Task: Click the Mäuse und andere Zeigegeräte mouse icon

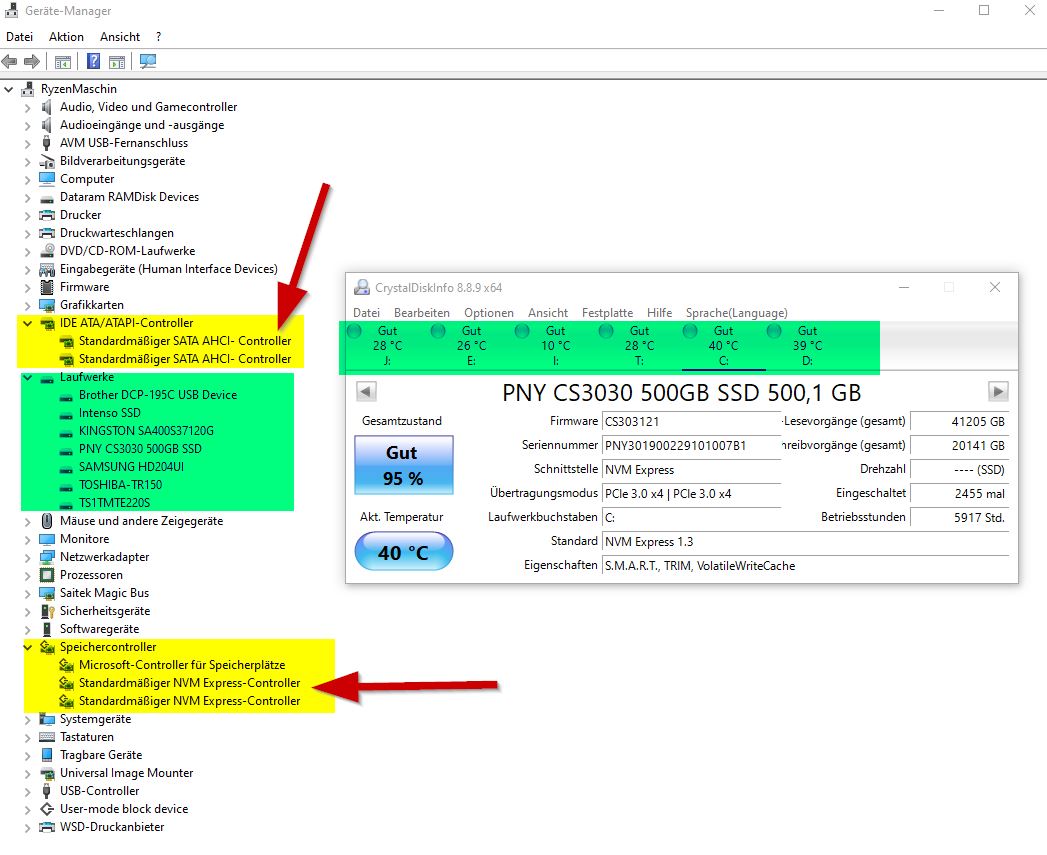Action: 47,521
